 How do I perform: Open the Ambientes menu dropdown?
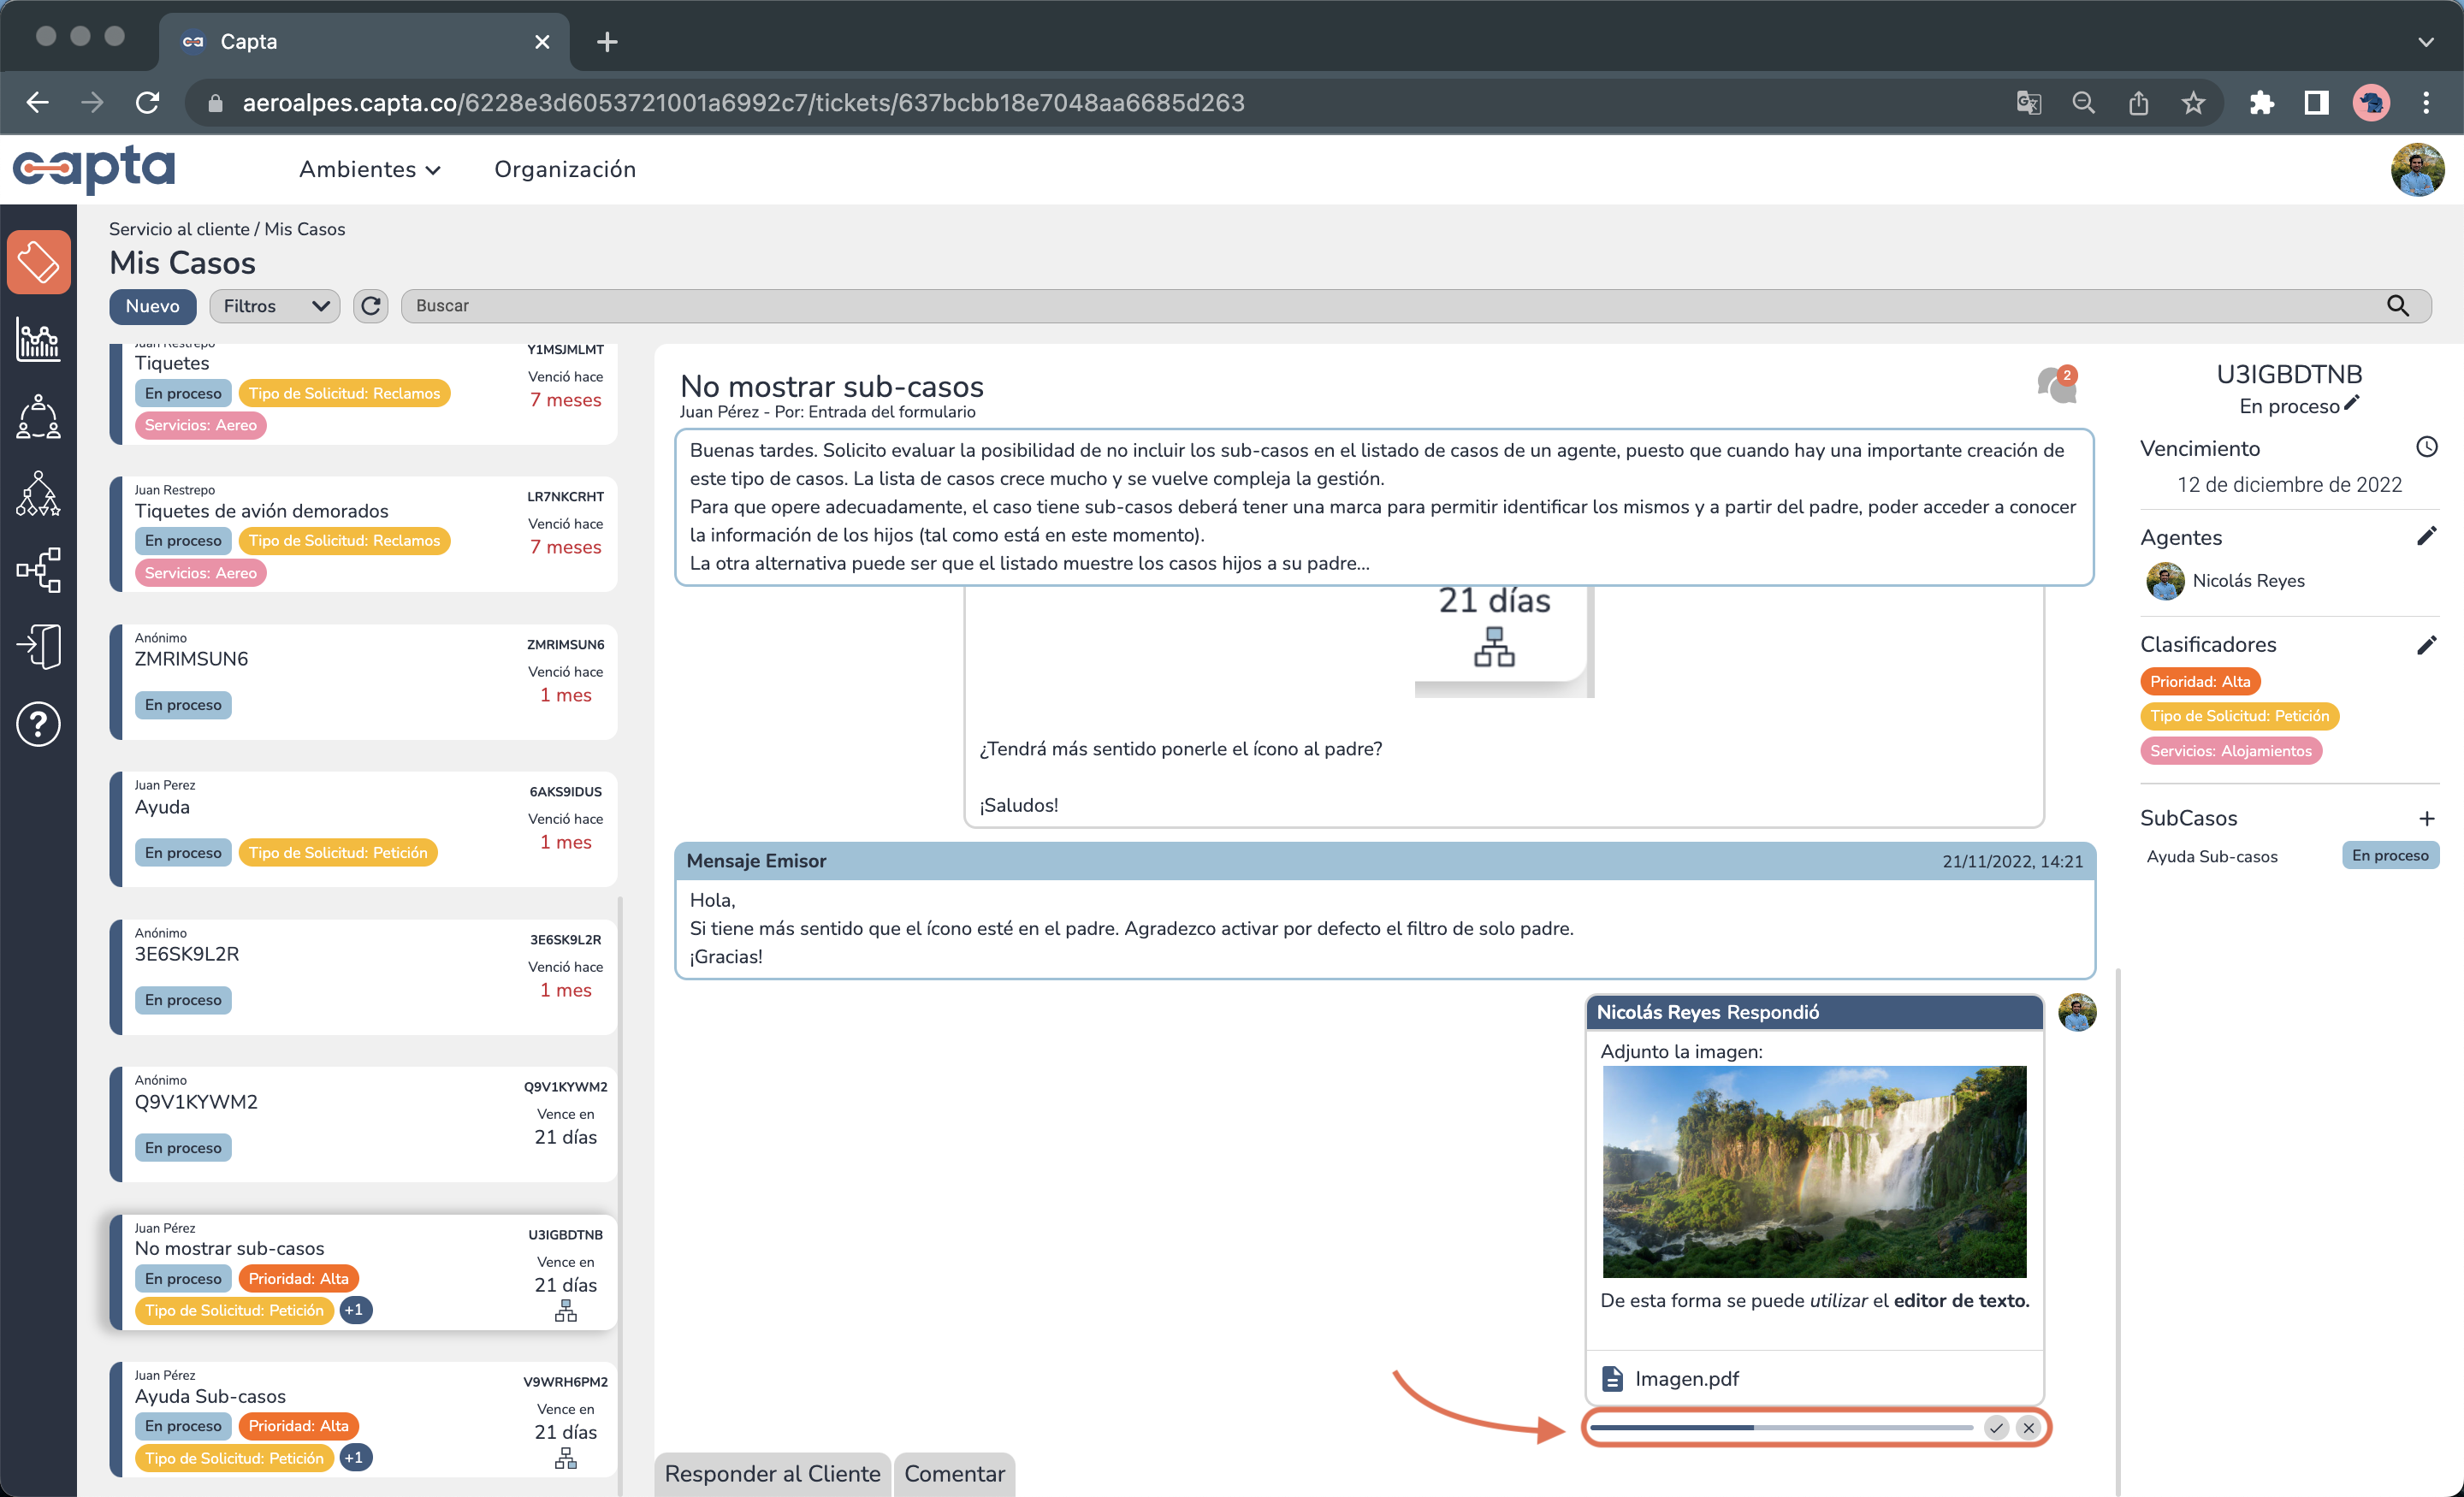pyautogui.click(x=369, y=169)
